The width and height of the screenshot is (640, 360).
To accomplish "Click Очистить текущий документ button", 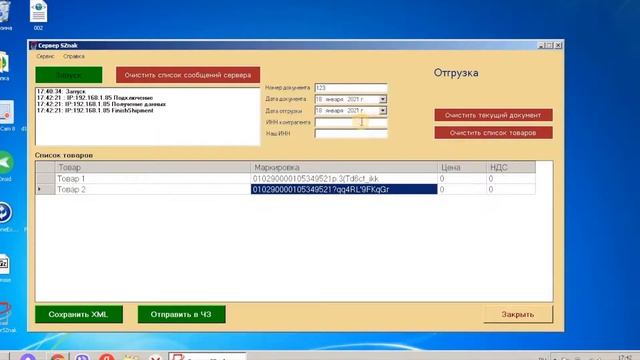I will (x=493, y=115).
